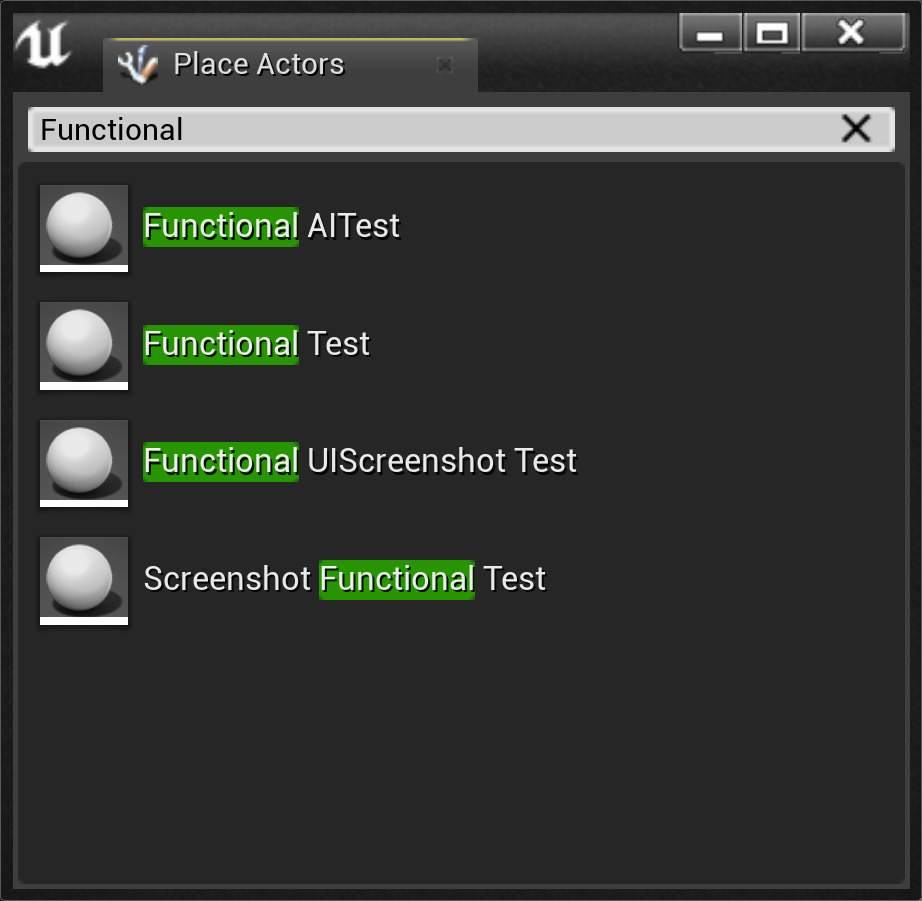The width and height of the screenshot is (922, 901).
Task: Click the Place Actors tab icon
Action: (x=138, y=65)
